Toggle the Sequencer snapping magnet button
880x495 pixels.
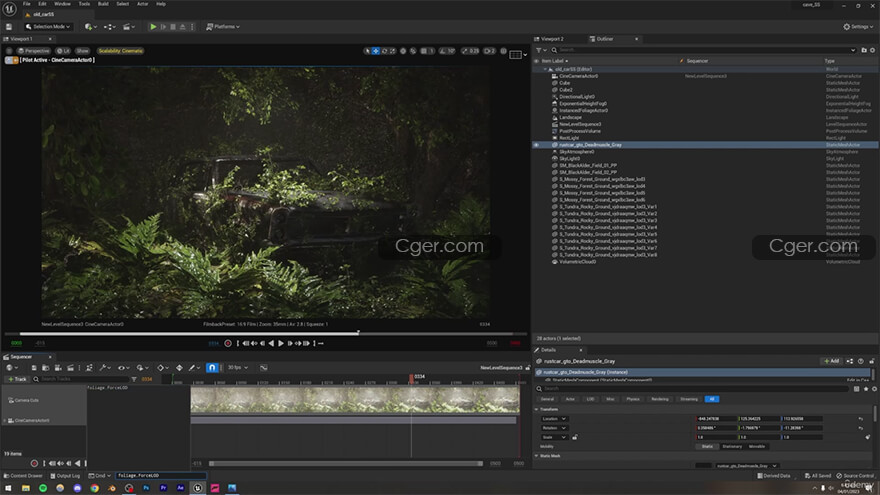point(212,368)
